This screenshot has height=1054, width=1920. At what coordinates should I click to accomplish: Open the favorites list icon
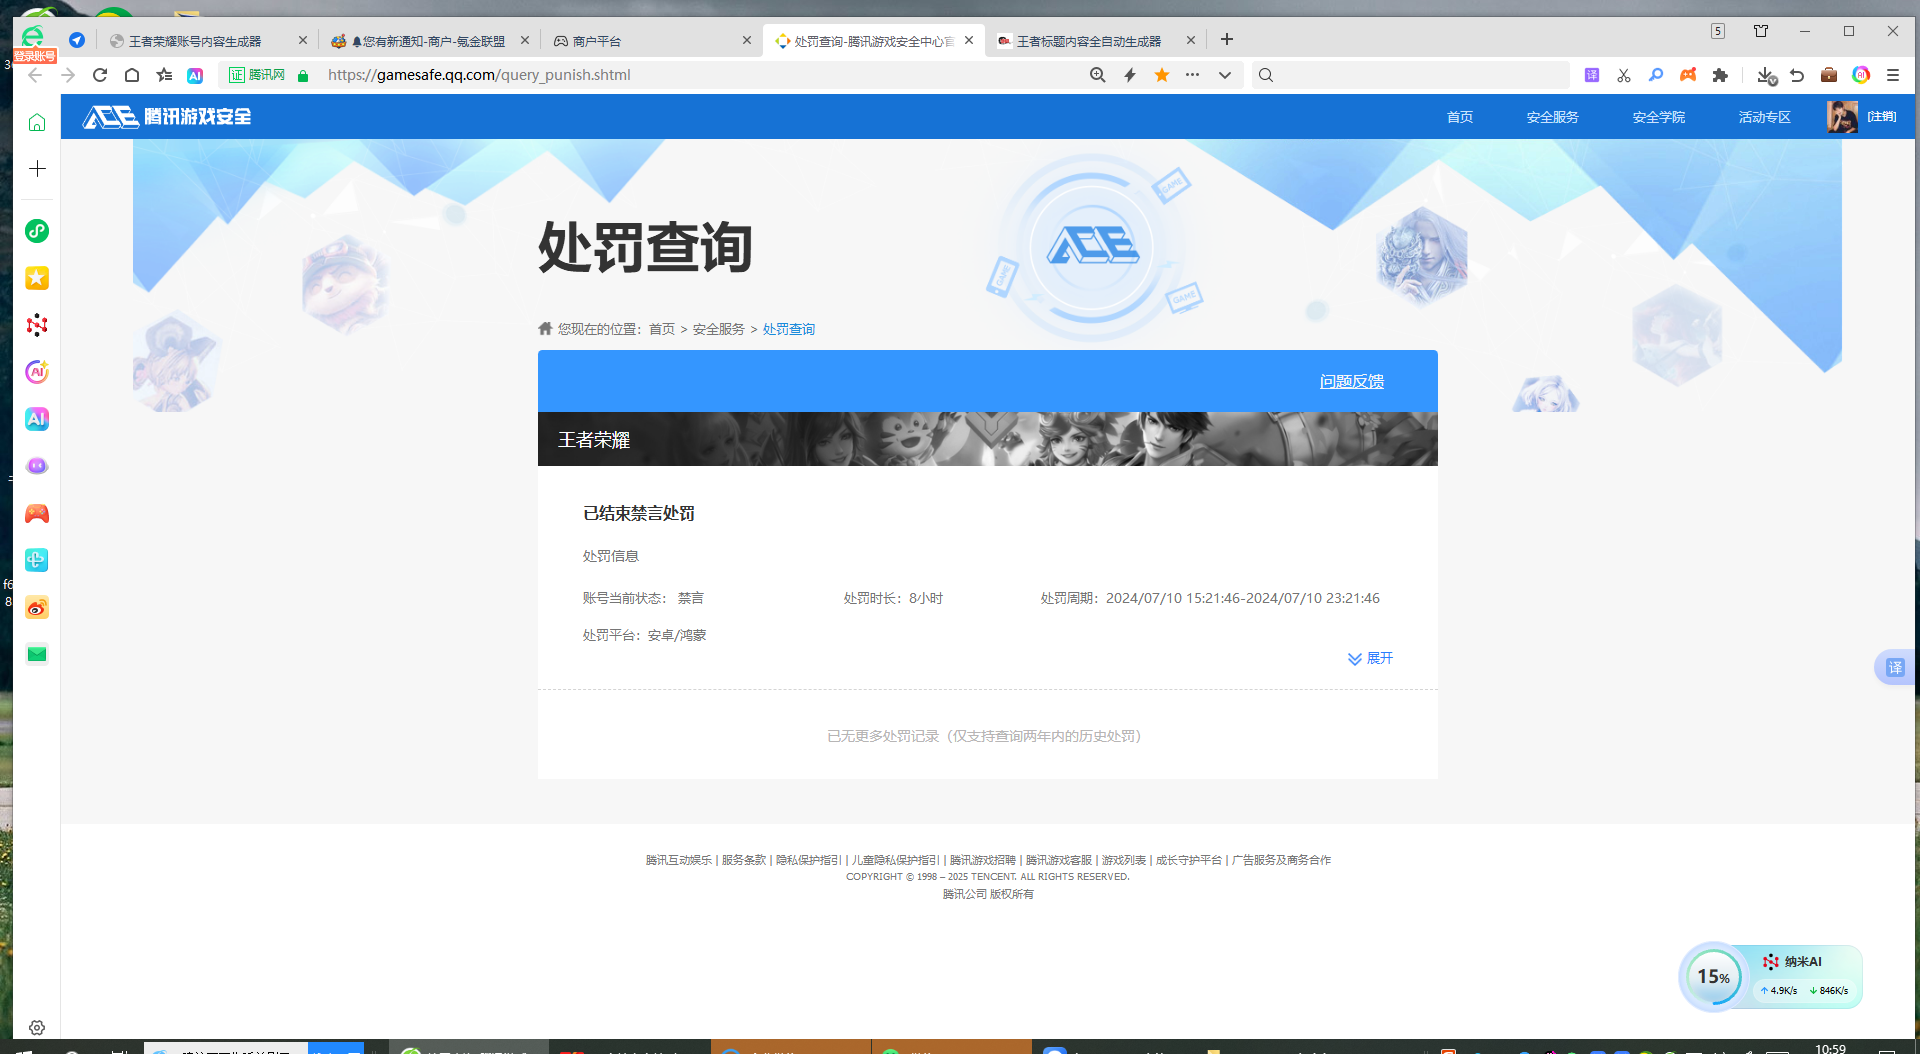click(164, 75)
